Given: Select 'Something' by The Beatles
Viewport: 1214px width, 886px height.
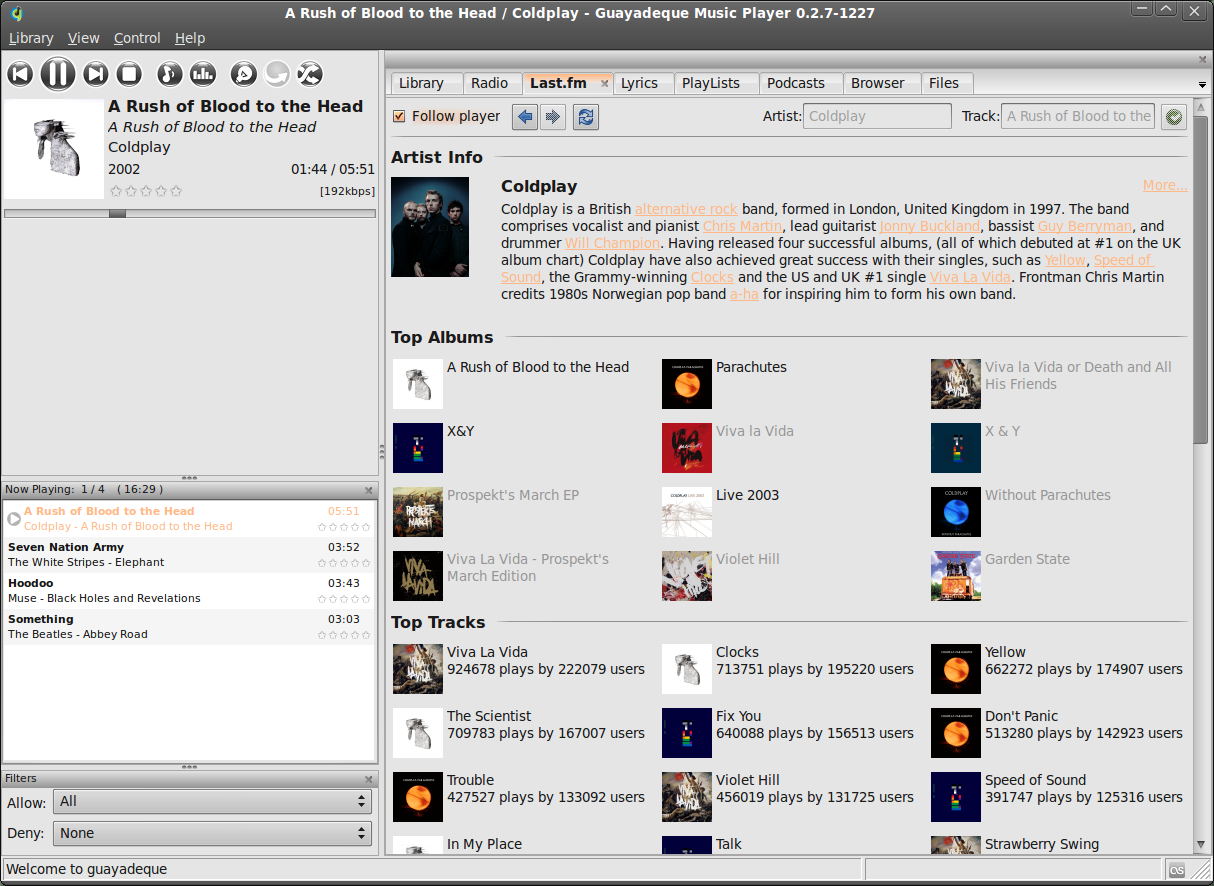Looking at the screenshot, I should click(189, 627).
